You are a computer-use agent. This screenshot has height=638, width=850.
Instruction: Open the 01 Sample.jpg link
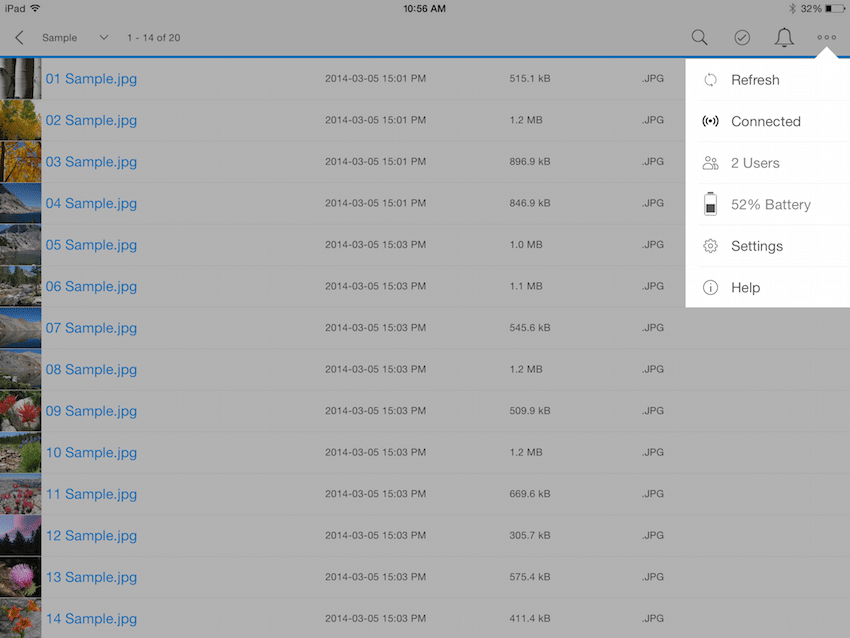pos(91,79)
